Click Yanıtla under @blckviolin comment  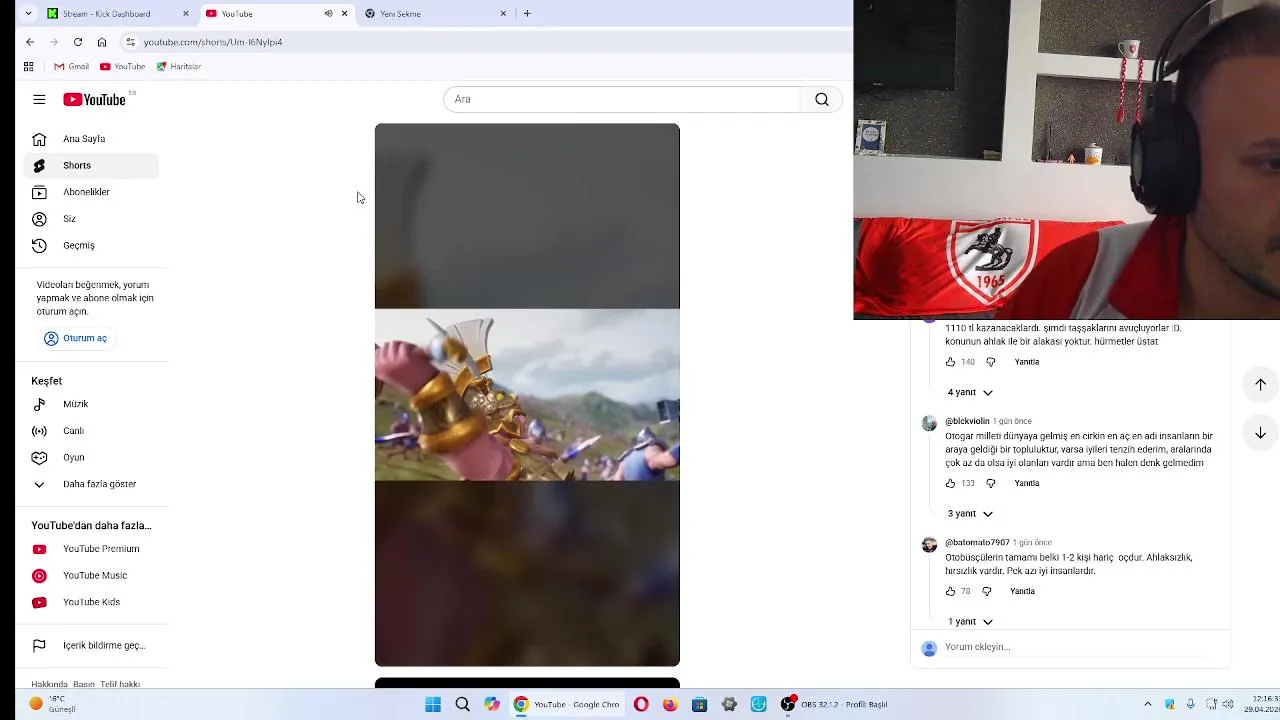point(1027,483)
